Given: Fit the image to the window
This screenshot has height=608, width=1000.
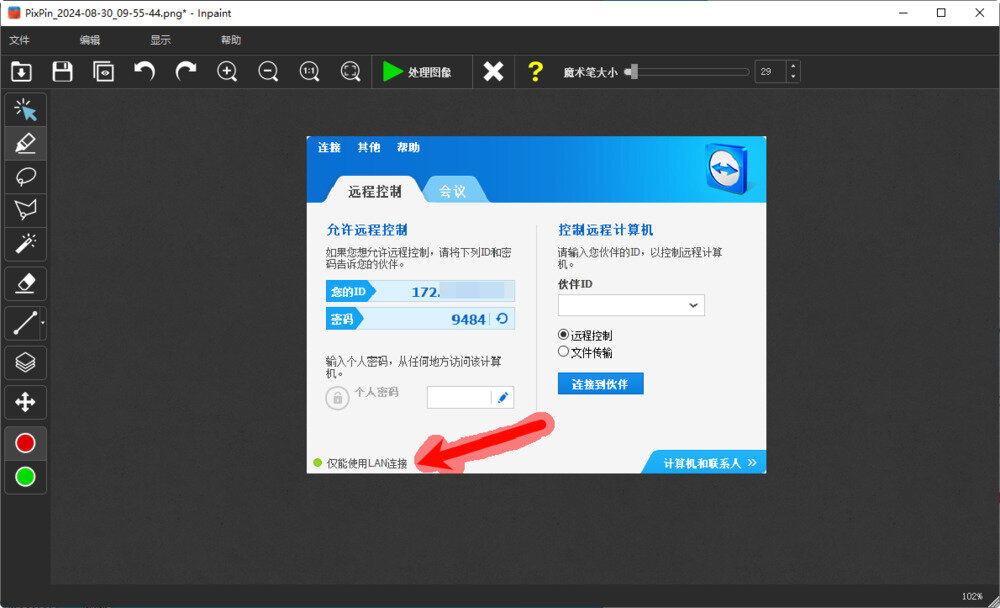Looking at the screenshot, I should coord(350,71).
